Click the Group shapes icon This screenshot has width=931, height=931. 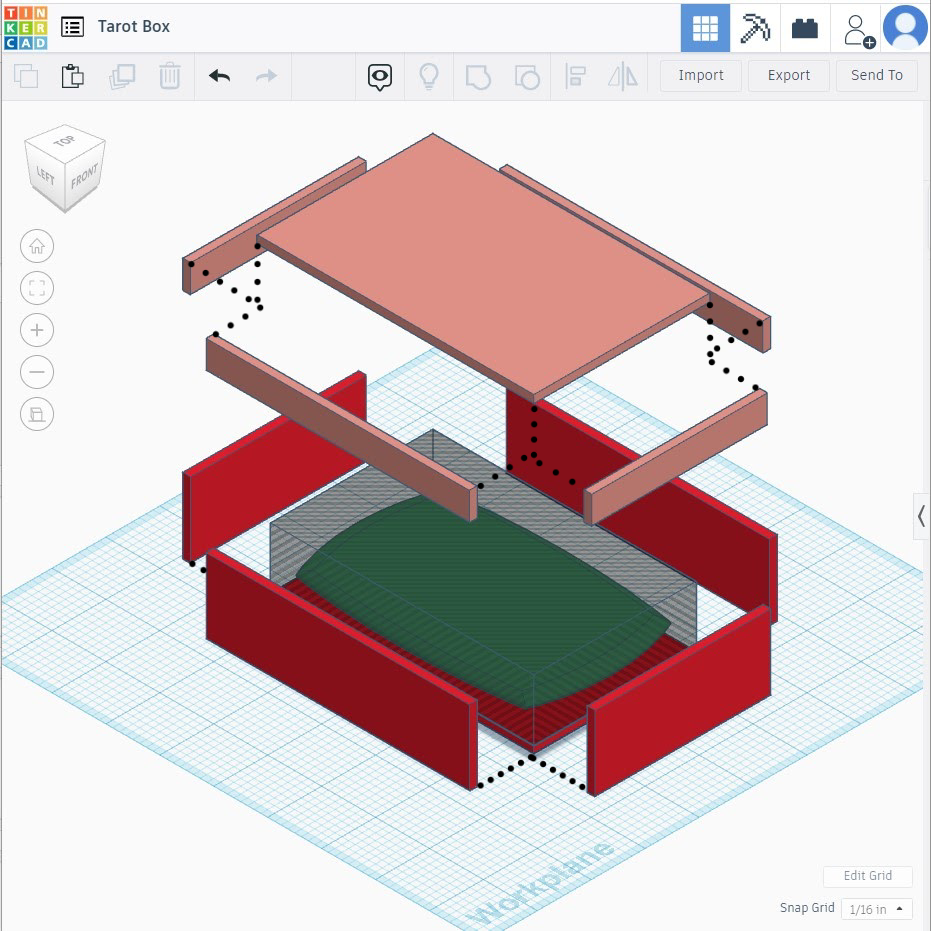478,77
